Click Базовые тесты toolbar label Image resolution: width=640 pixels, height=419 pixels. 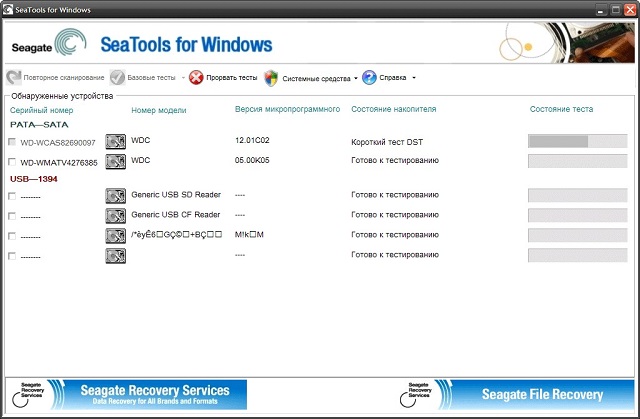(151, 78)
